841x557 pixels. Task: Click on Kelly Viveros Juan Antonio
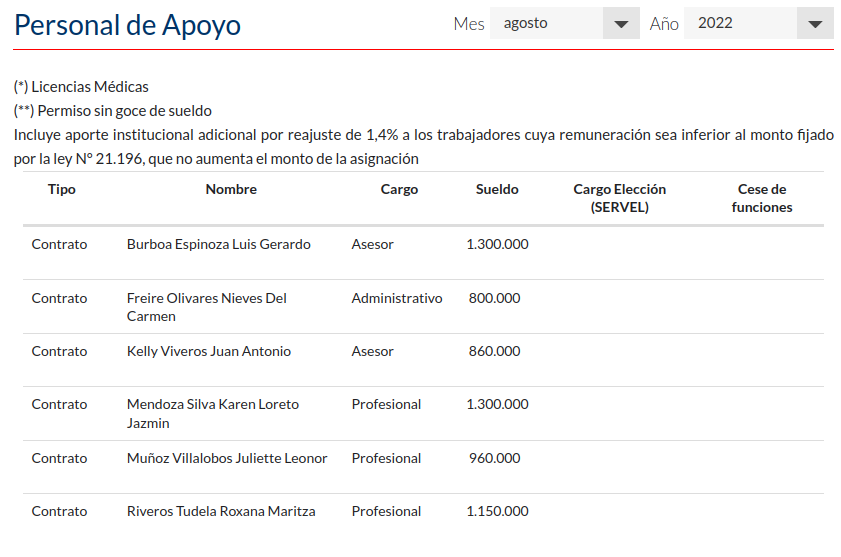pos(208,351)
